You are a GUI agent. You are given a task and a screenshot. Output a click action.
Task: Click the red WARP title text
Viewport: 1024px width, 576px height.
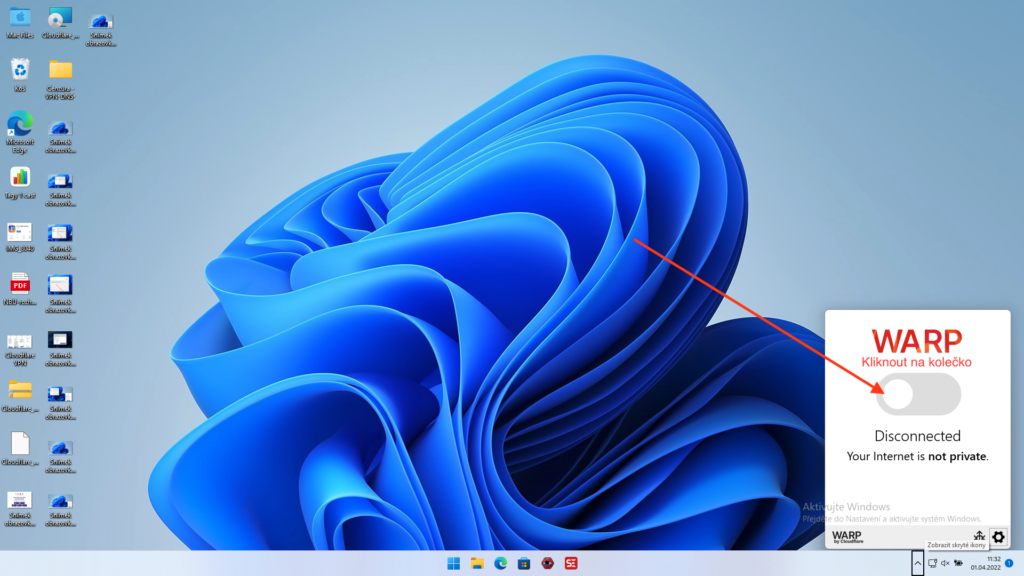point(917,340)
